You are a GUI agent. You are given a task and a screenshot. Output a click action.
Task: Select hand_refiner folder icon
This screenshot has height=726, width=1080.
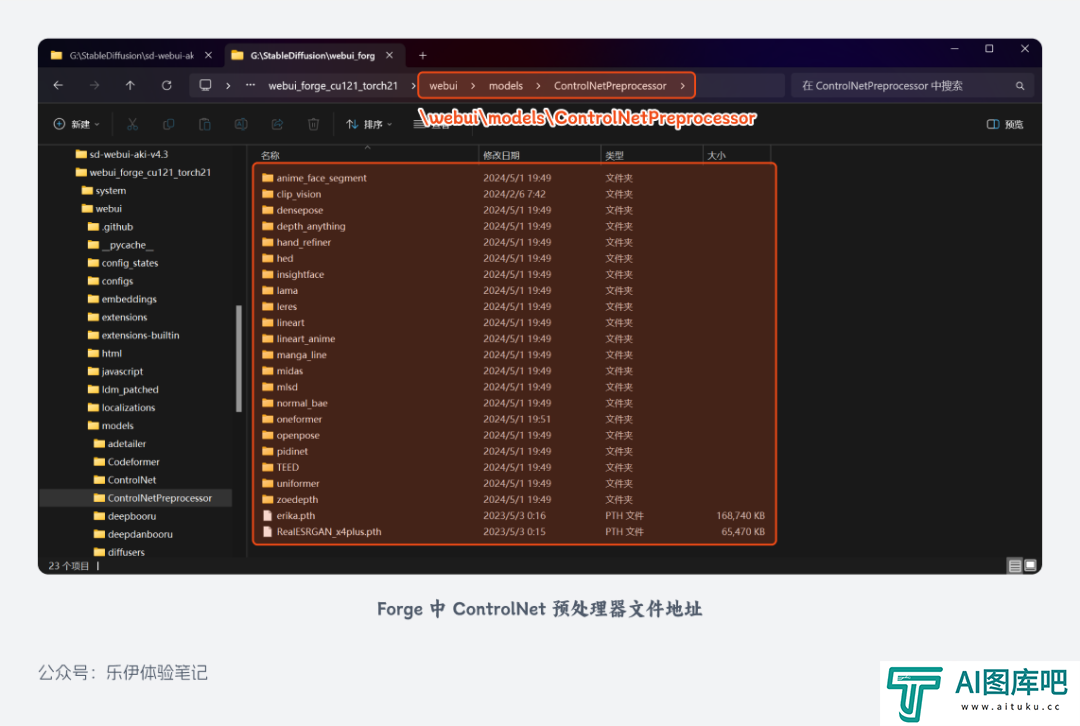(268, 242)
